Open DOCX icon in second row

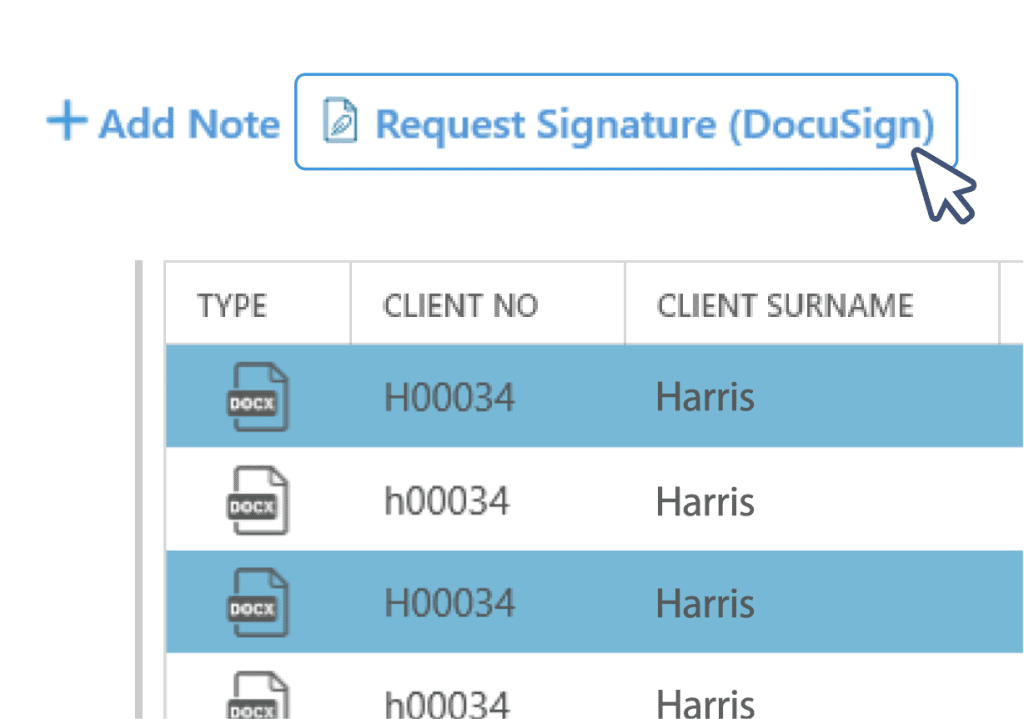[x=257, y=500]
